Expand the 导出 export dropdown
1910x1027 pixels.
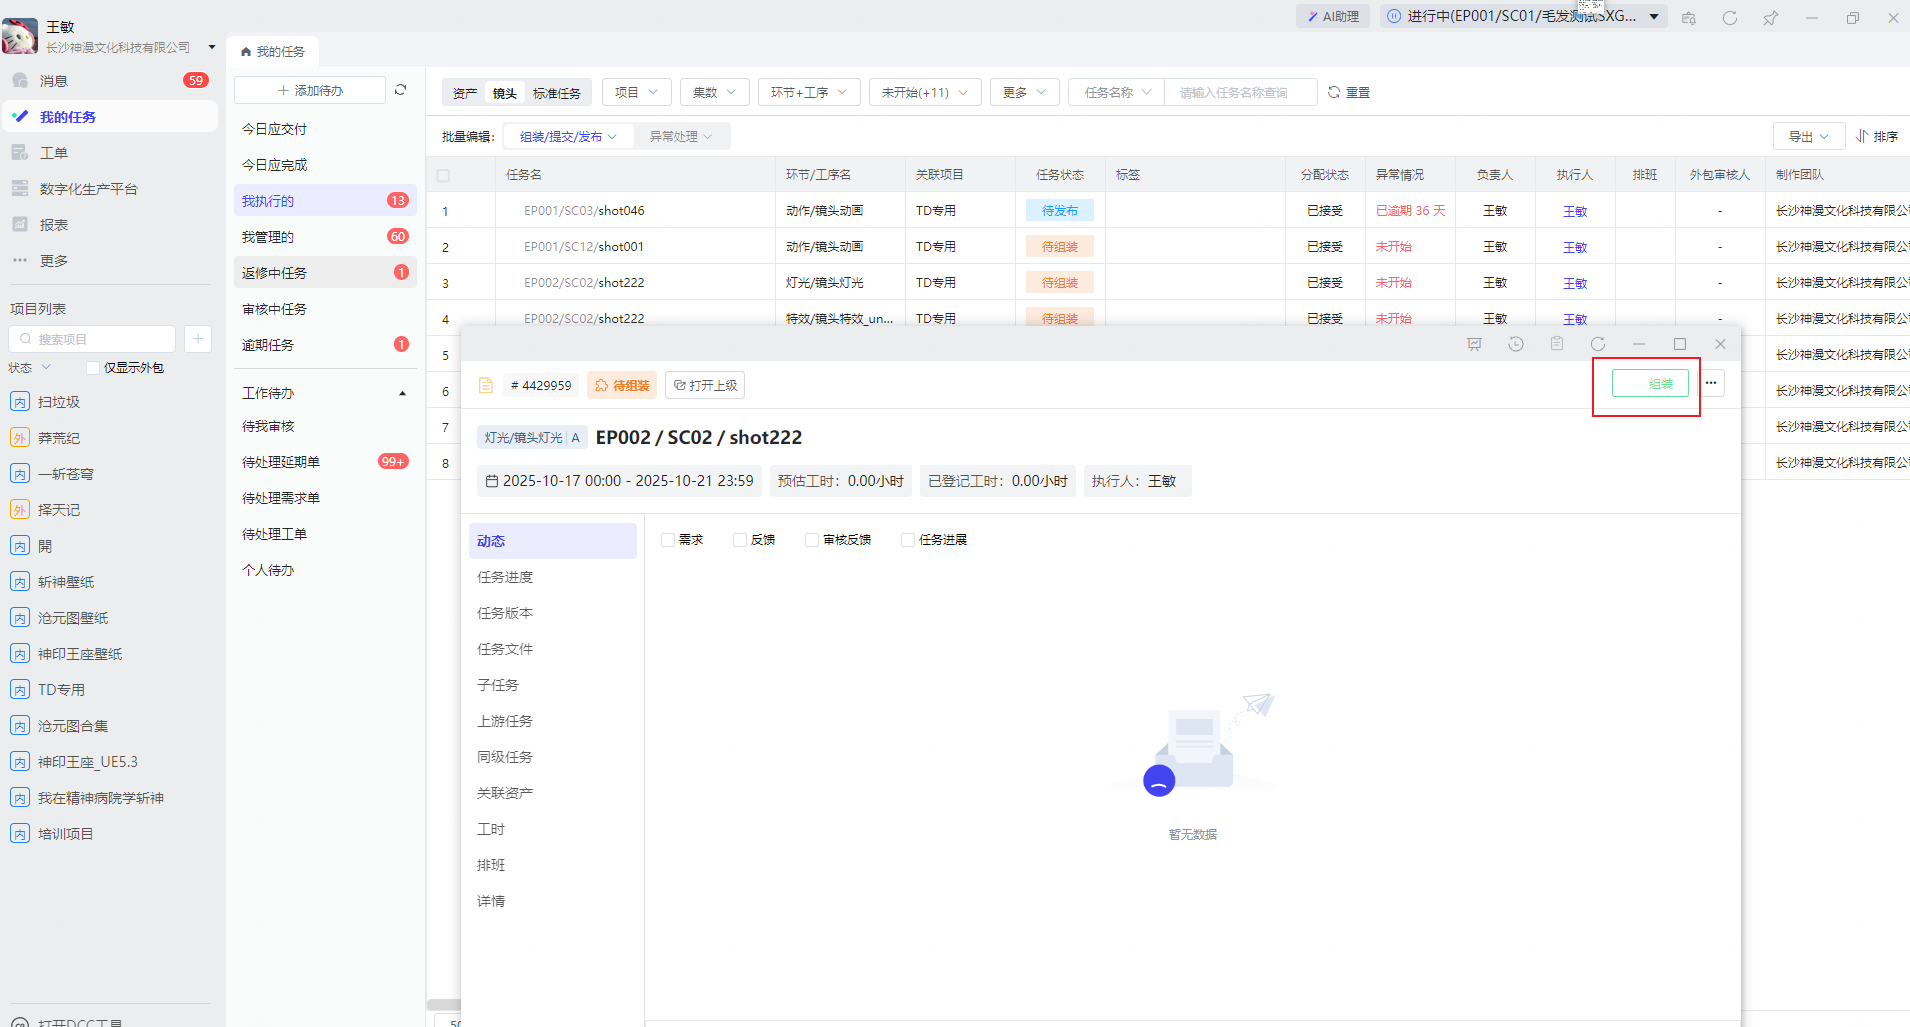[1808, 136]
